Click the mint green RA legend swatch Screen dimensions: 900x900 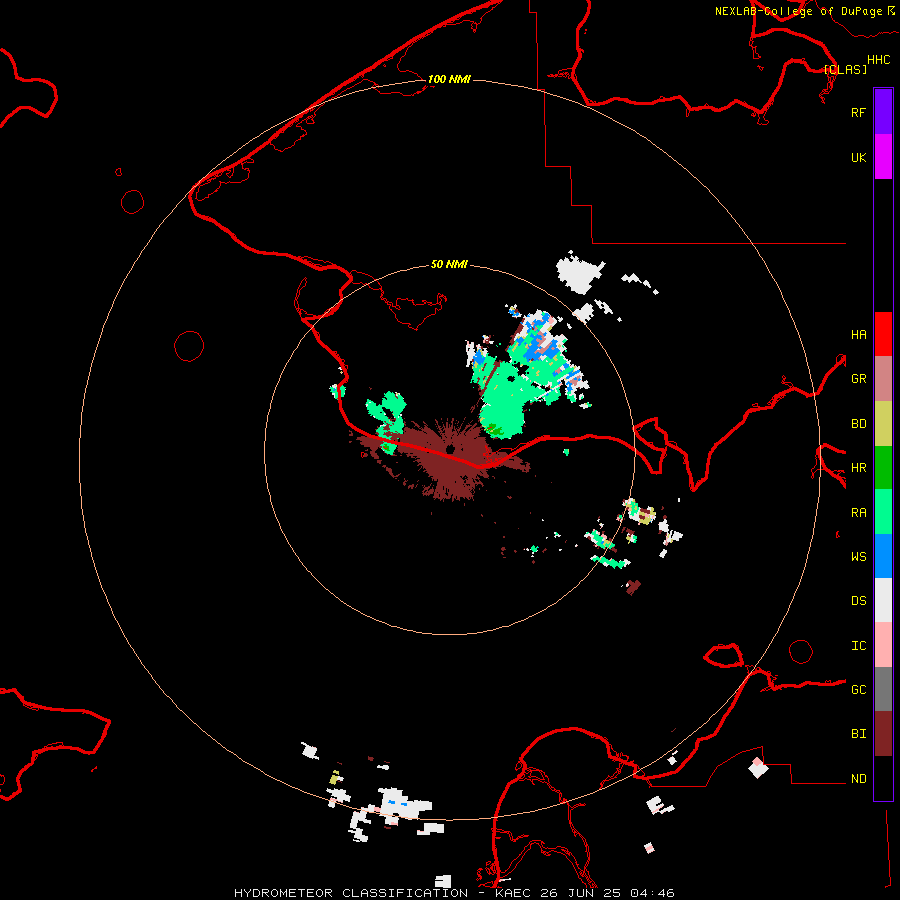click(x=883, y=512)
